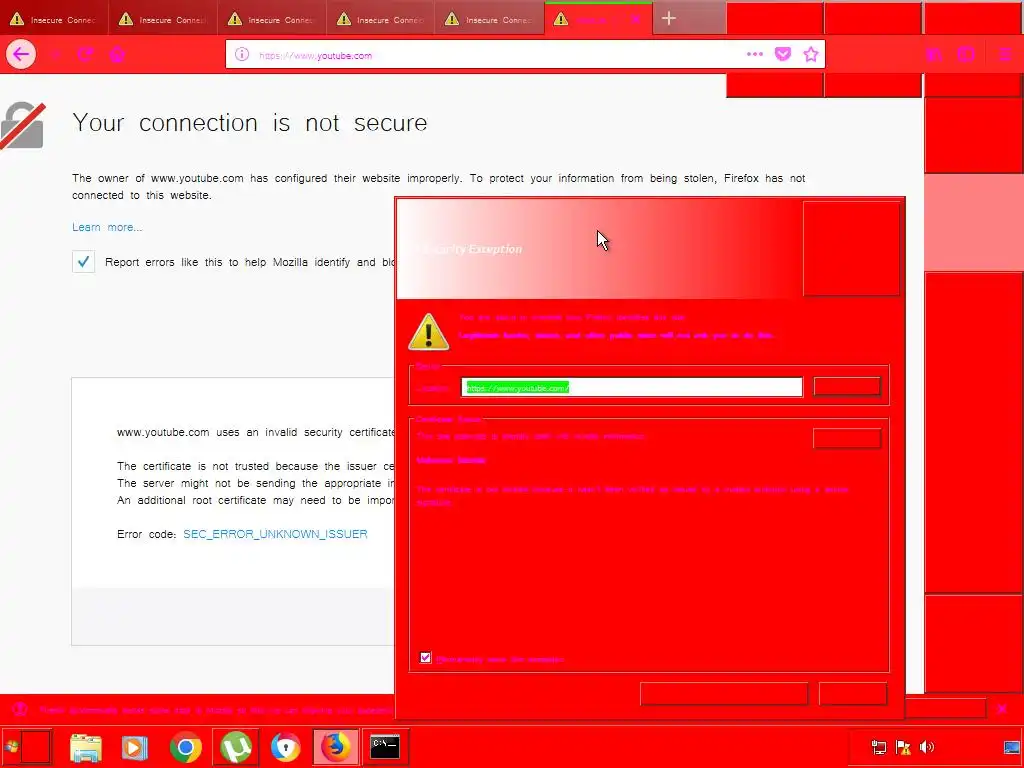This screenshot has width=1024, height=768.
Task: Reload the current page
Action: [85, 54]
